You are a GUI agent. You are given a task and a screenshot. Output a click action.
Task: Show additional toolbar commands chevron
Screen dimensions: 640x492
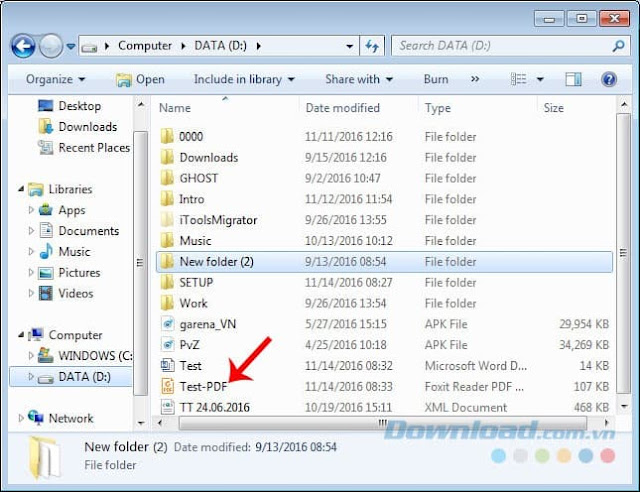tap(475, 79)
